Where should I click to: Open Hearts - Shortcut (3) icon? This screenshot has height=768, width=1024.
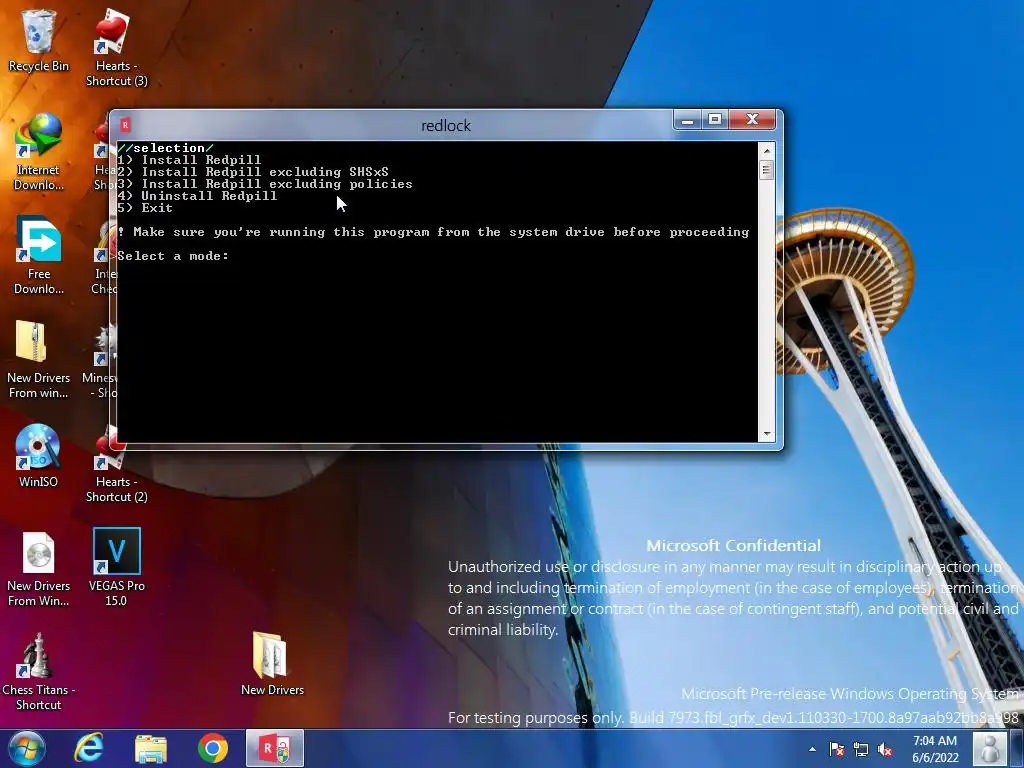(116, 48)
